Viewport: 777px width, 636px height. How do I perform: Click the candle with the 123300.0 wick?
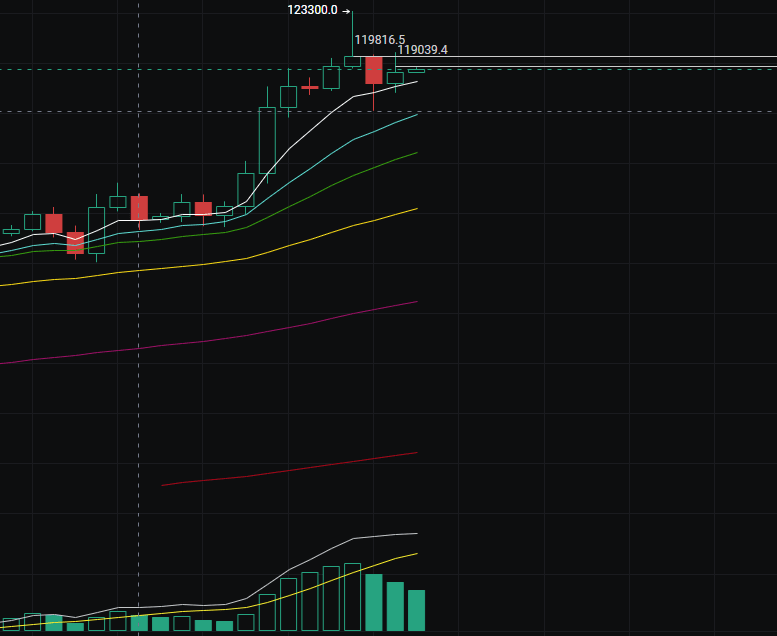point(352,61)
